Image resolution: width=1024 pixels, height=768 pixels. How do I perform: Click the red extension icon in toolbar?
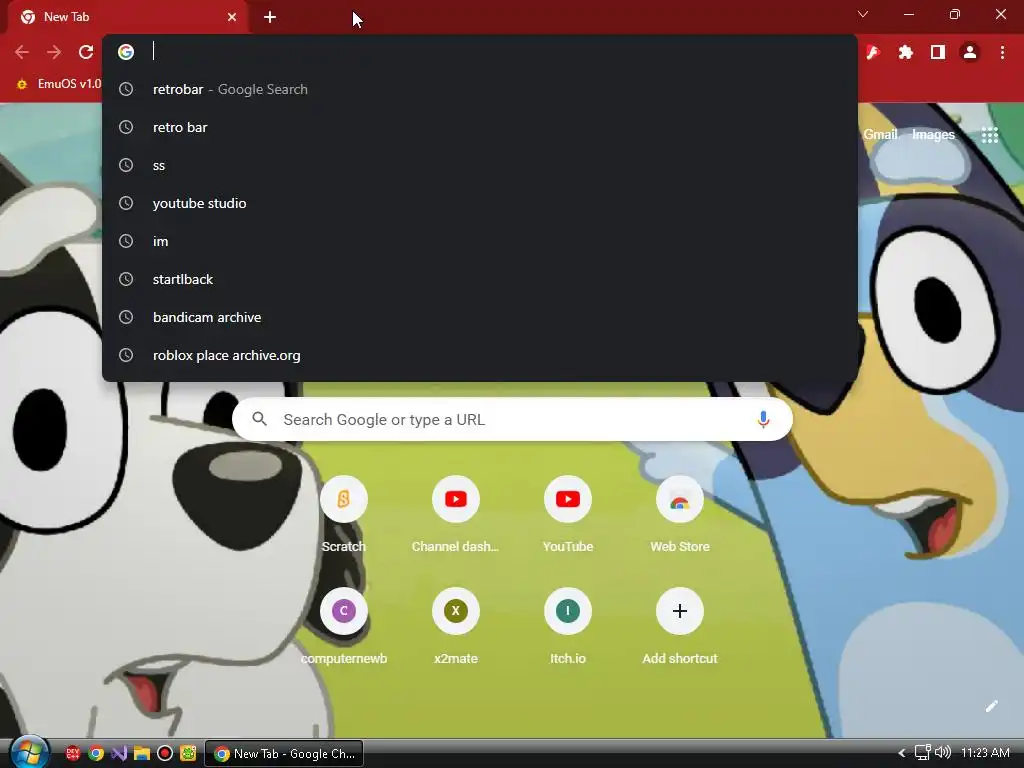[x=873, y=52]
